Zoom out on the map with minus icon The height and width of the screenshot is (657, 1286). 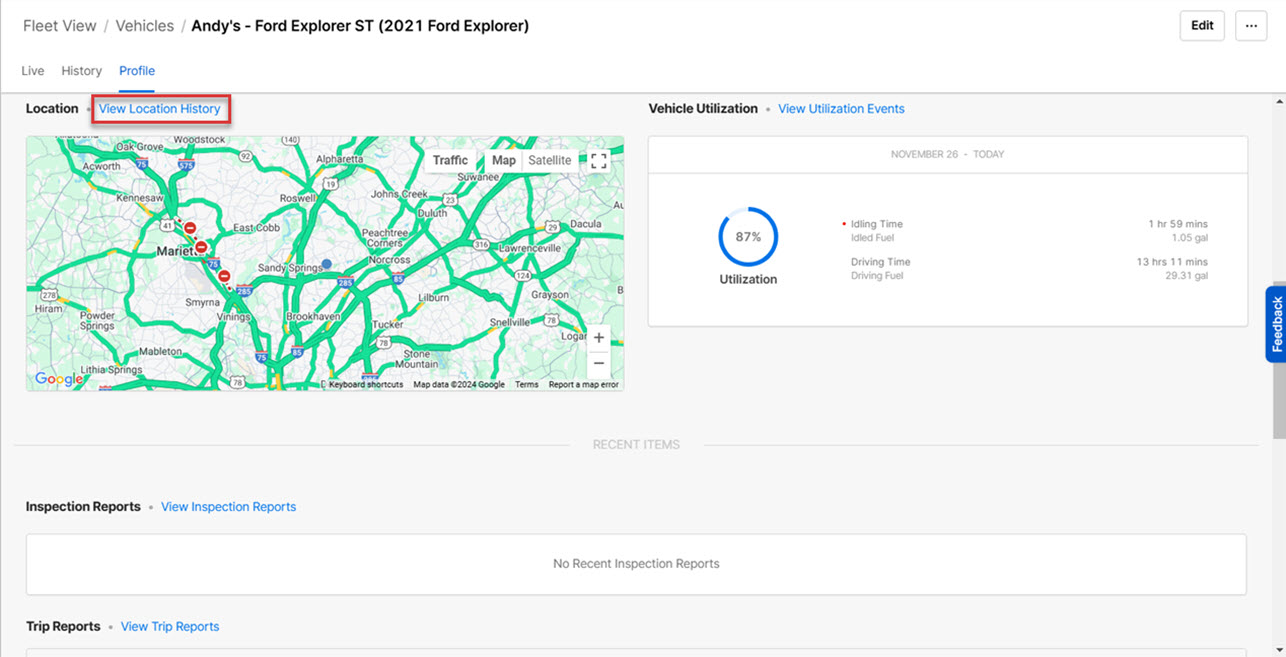(x=598, y=363)
